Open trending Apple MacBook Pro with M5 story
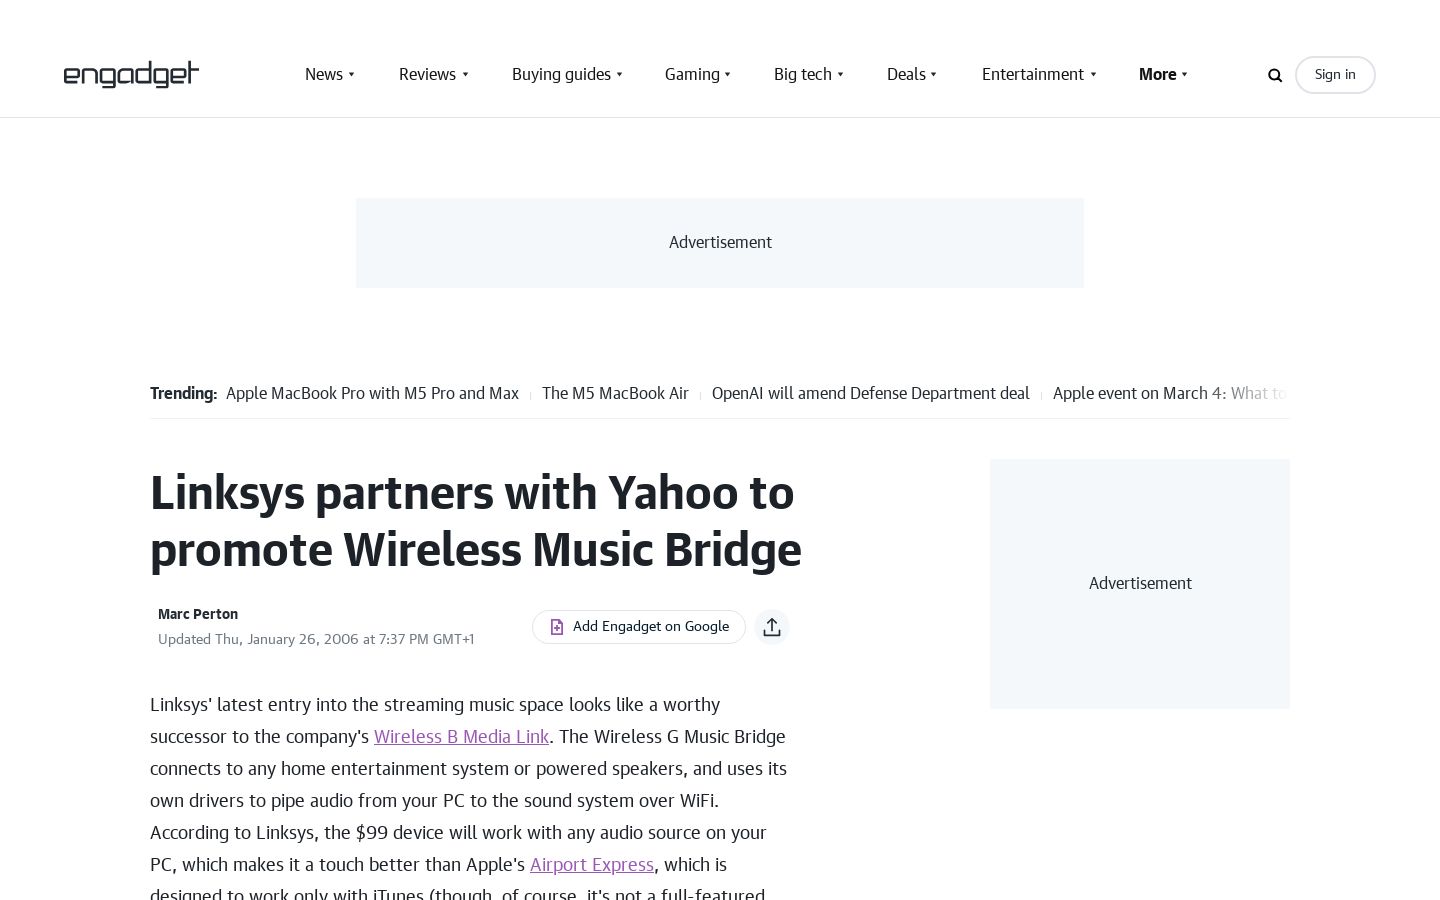 tap(372, 394)
